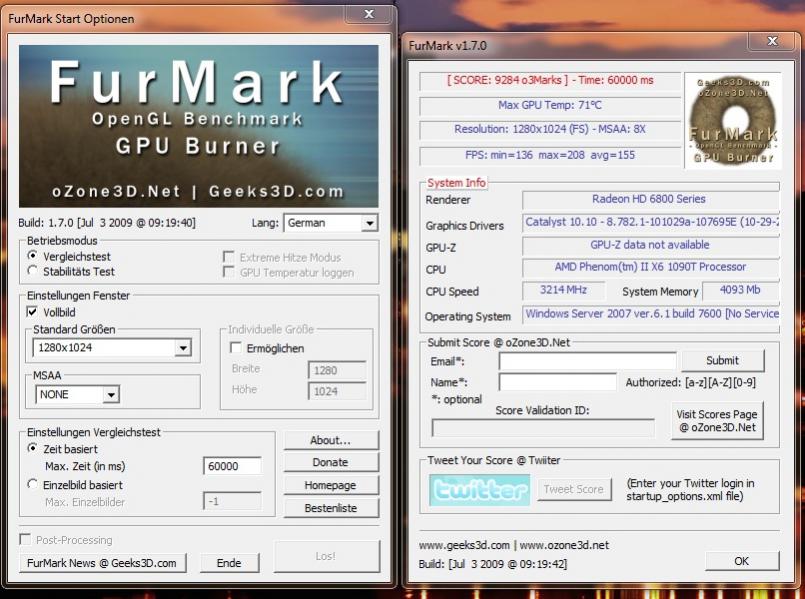The height and width of the screenshot is (599, 805).
Task: Click the About... button
Action: point(331,440)
